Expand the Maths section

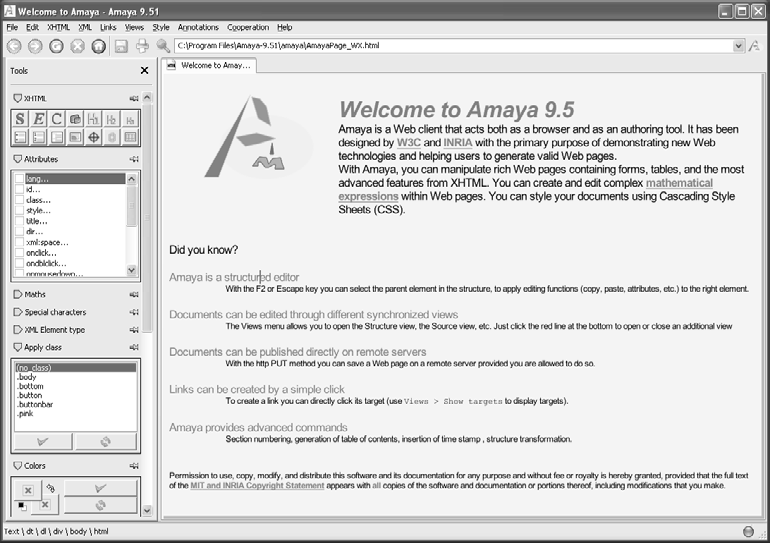[18, 295]
